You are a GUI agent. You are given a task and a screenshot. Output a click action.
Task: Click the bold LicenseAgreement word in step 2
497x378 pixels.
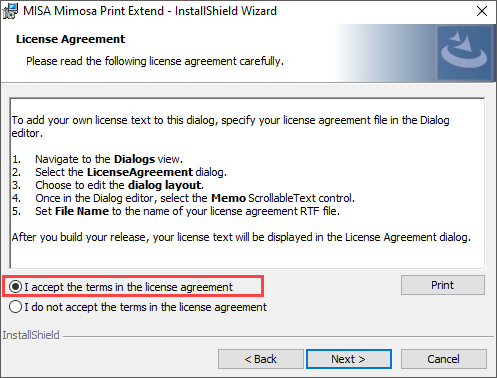pyautogui.click(x=140, y=172)
